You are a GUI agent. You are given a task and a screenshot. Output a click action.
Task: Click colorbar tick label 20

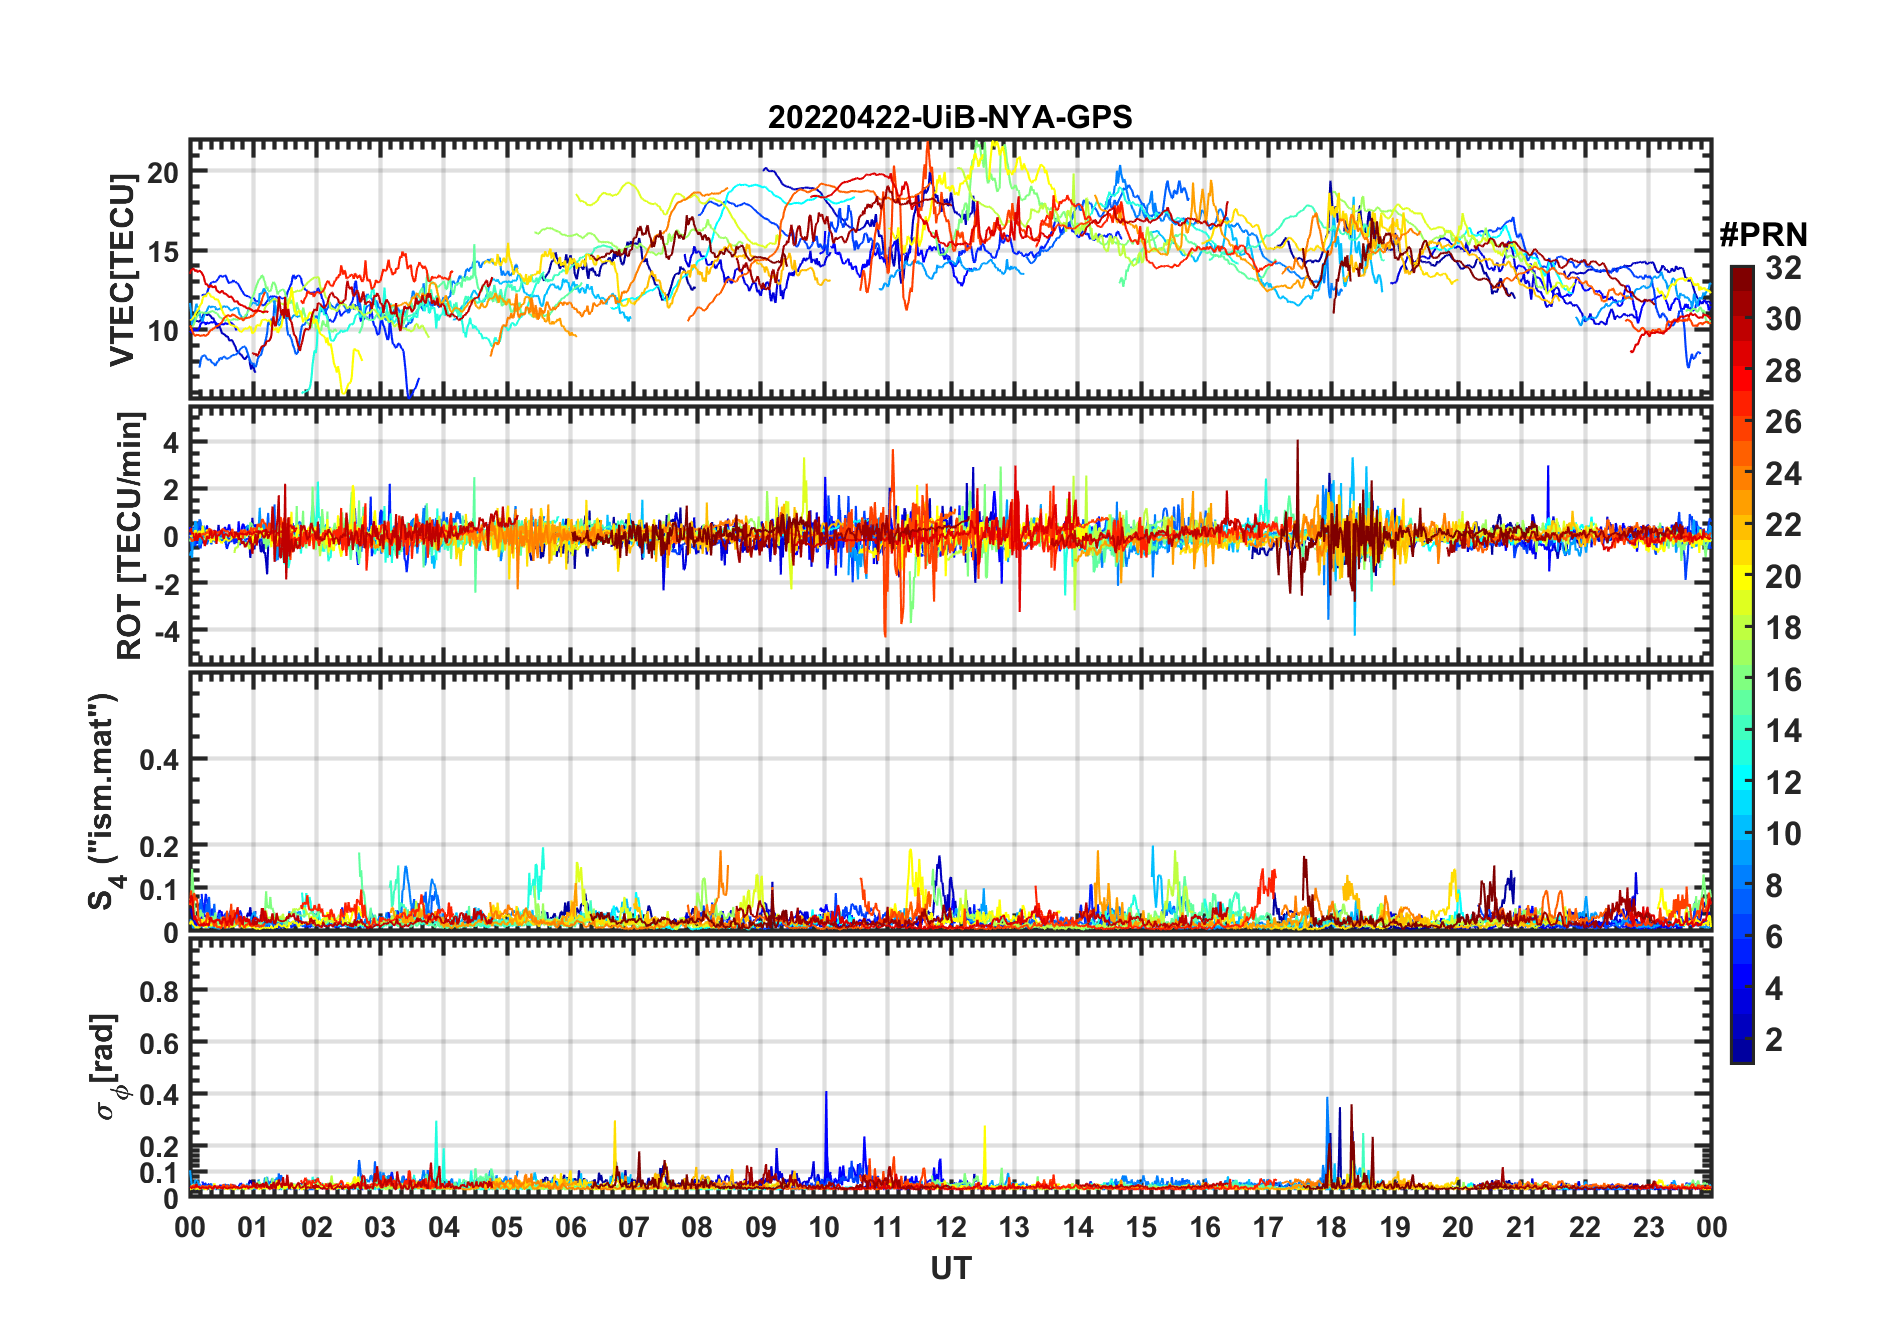click(1783, 576)
